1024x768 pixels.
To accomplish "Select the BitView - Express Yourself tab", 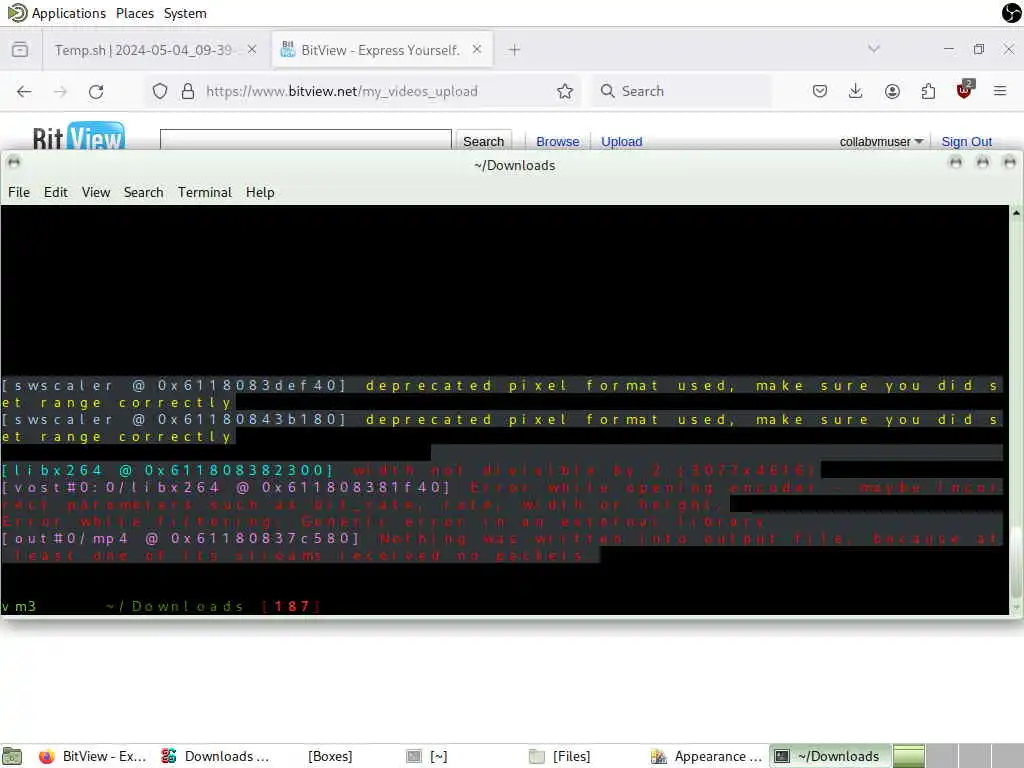I will pos(382,50).
